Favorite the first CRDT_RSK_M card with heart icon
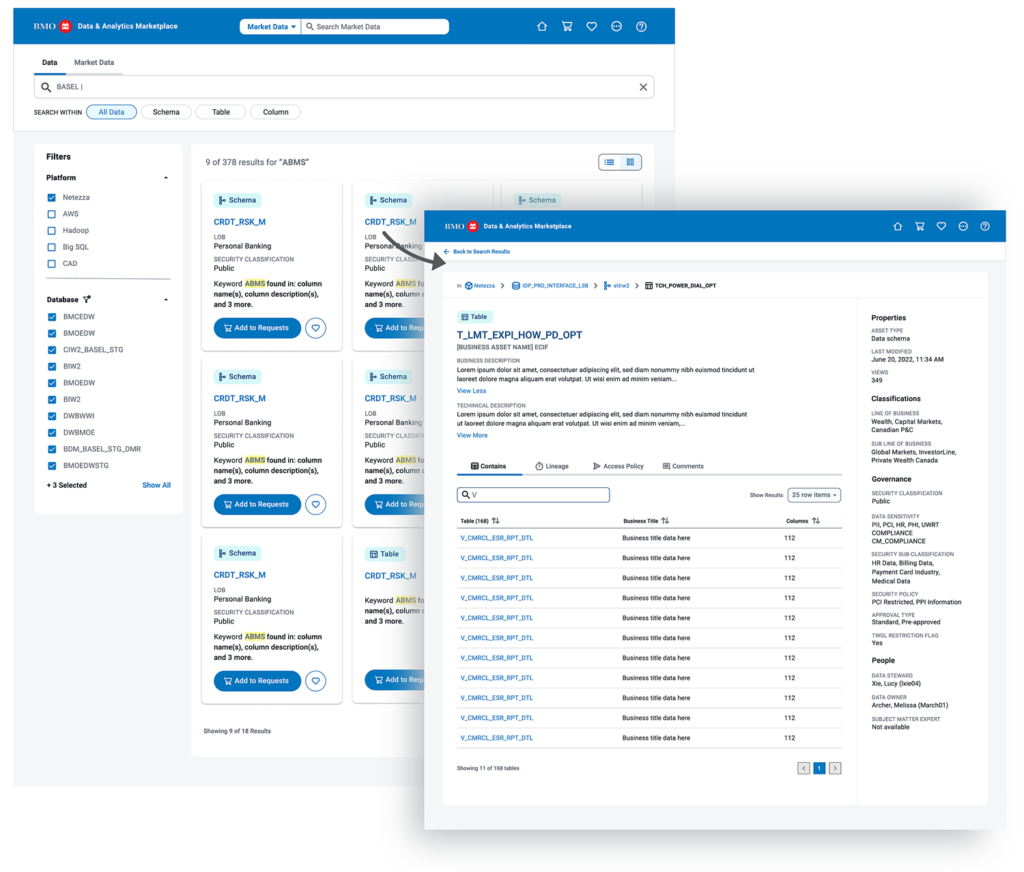1024x872 pixels. (x=315, y=328)
